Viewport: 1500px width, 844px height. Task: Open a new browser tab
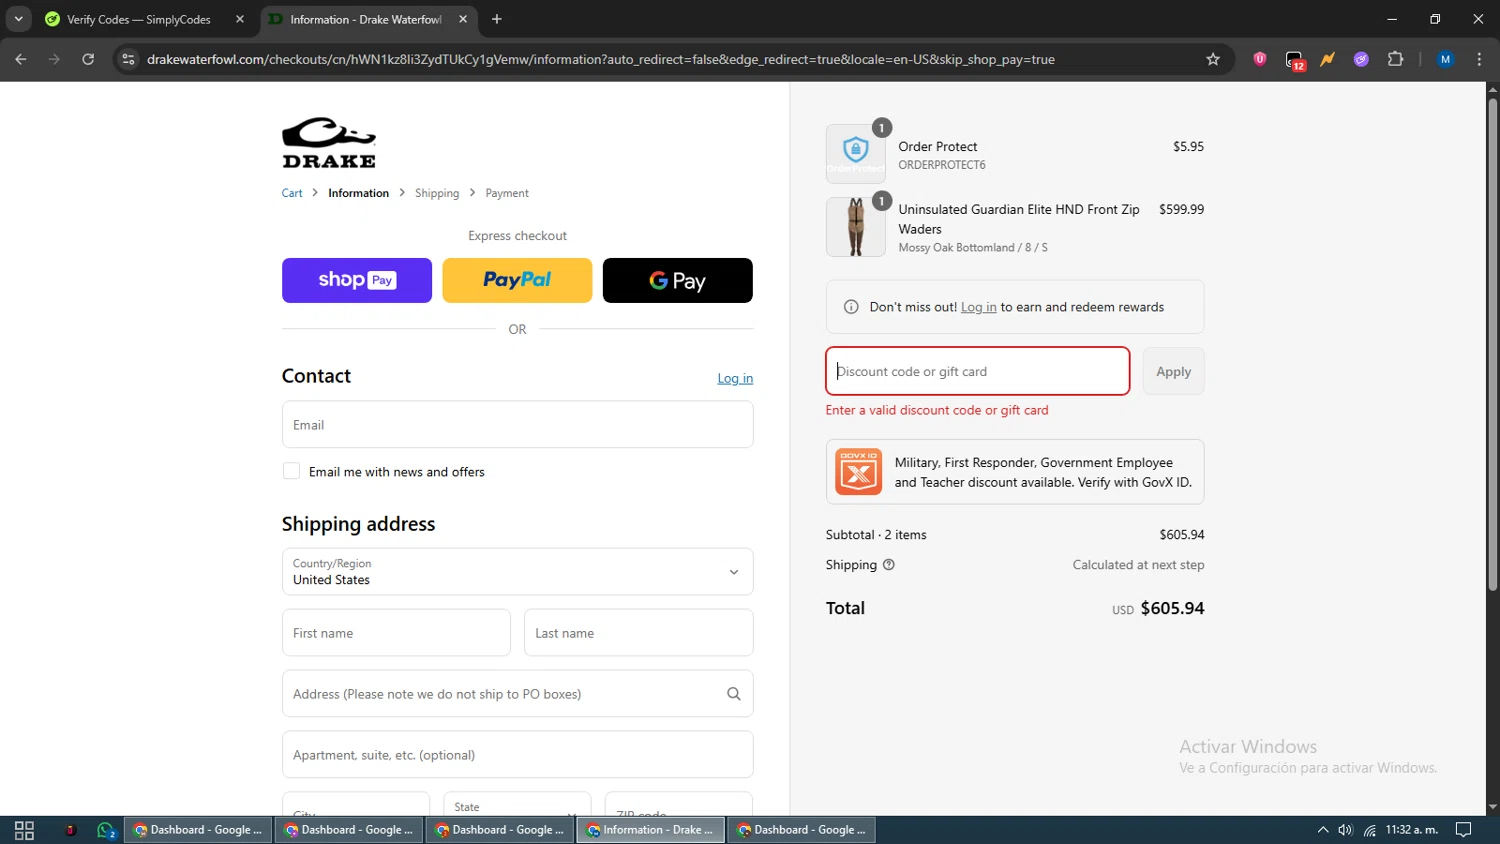tap(497, 19)
